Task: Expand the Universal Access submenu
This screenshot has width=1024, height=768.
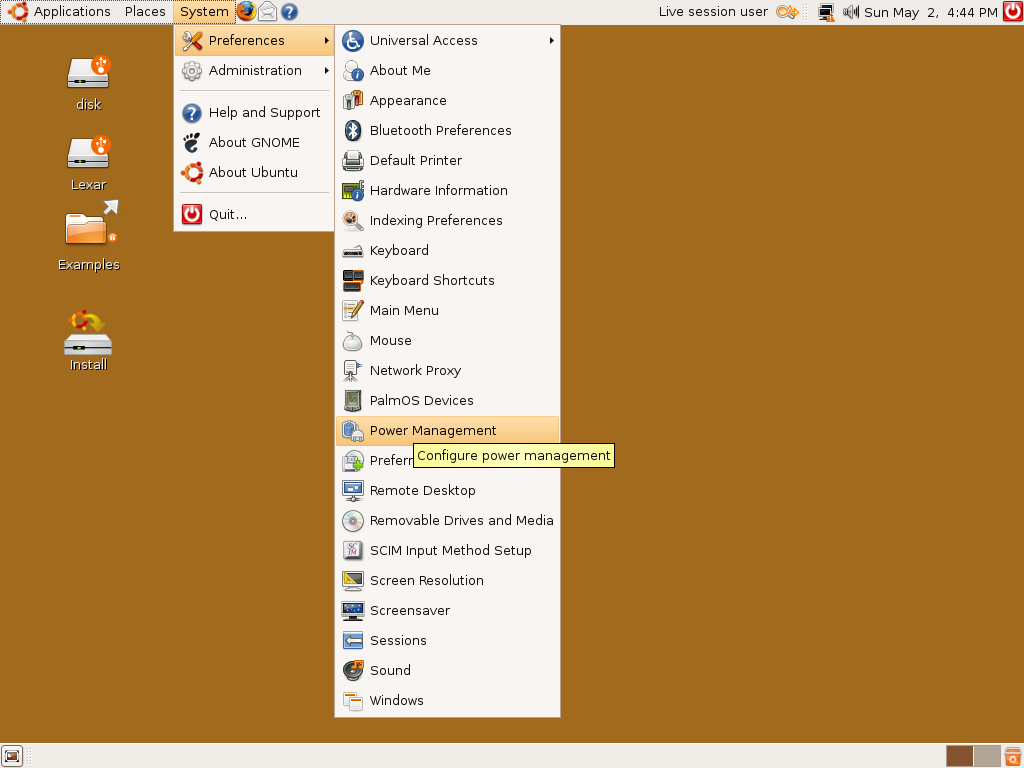Action: point(448,40)
